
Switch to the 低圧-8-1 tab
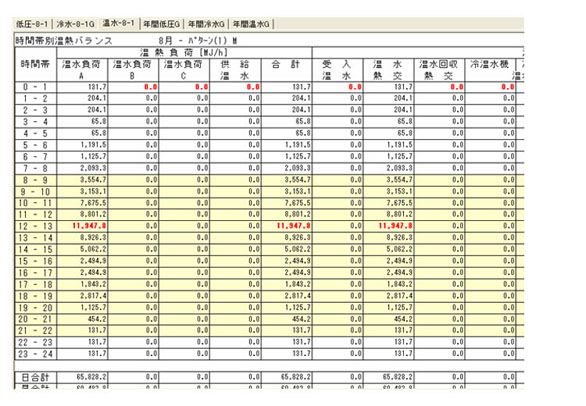coord(32,24)
